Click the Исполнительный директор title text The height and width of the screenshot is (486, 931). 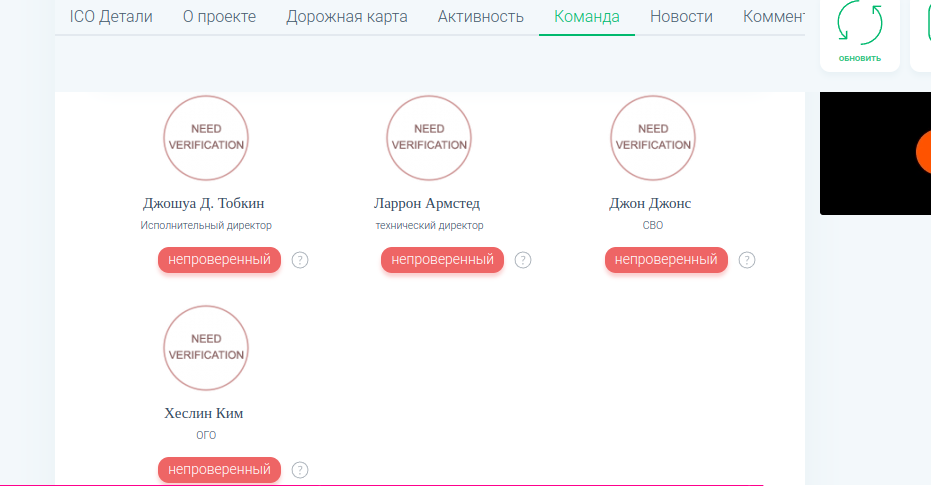[x=206, y=225]
